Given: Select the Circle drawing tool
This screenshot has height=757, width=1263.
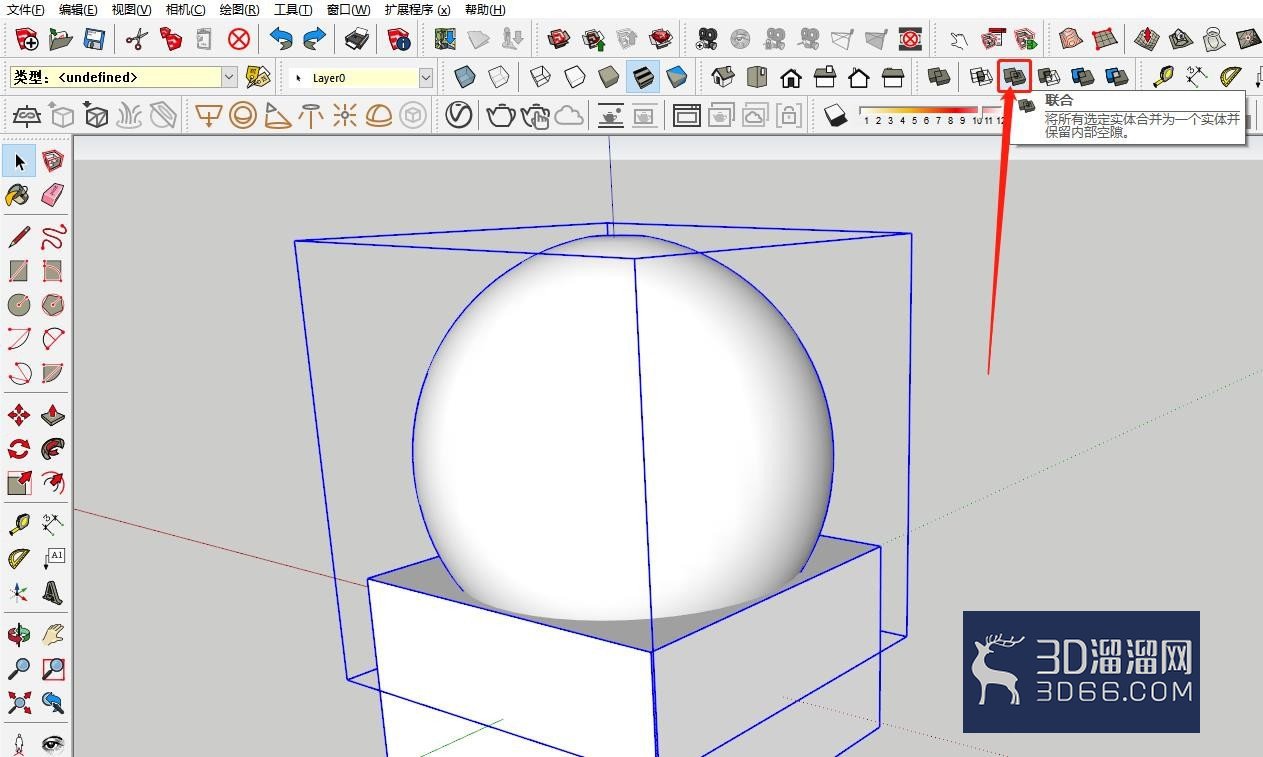Looking at the screenshot, I should [19, 305].
